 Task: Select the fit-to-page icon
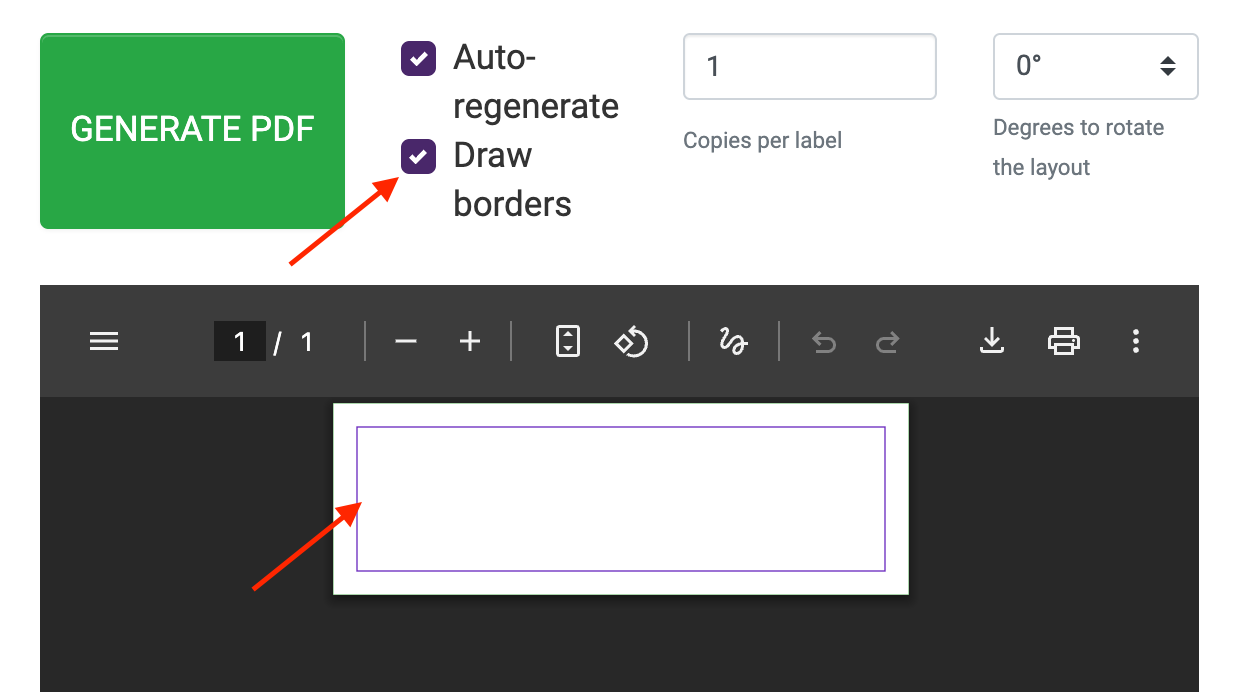567,341
